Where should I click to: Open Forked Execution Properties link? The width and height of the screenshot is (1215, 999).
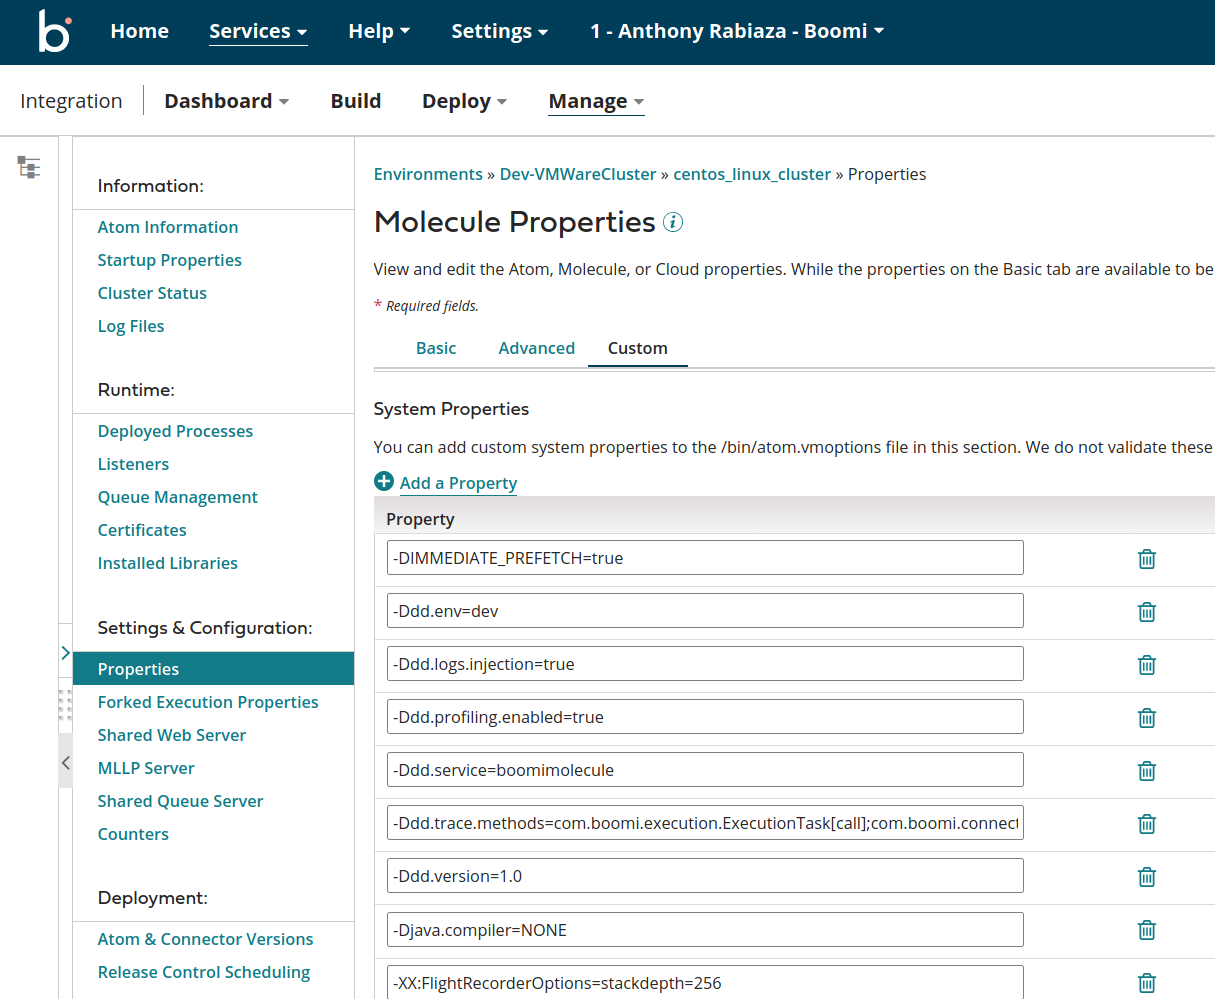(x=208, y=702)
